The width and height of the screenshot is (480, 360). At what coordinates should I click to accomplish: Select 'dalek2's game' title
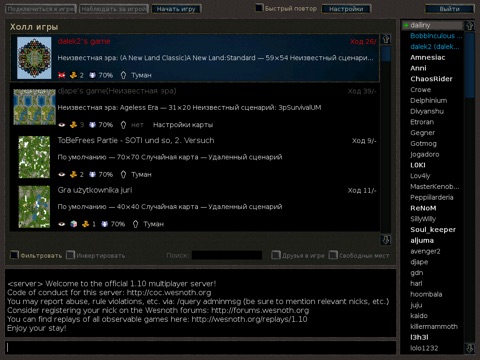click(84, 41)
